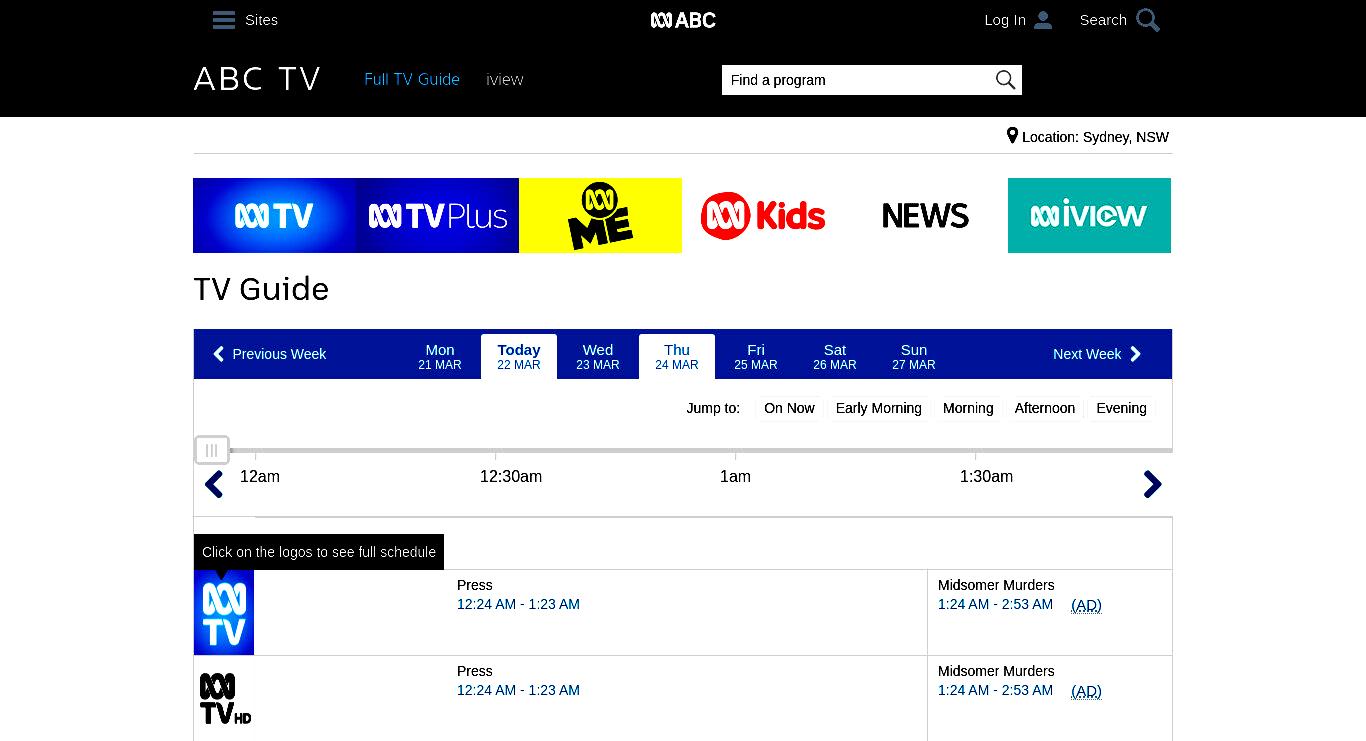Open Press program on ABC TV row
Image resolution: width=1366 pixels, height=741 pixels.
click(x=475, y=585)
